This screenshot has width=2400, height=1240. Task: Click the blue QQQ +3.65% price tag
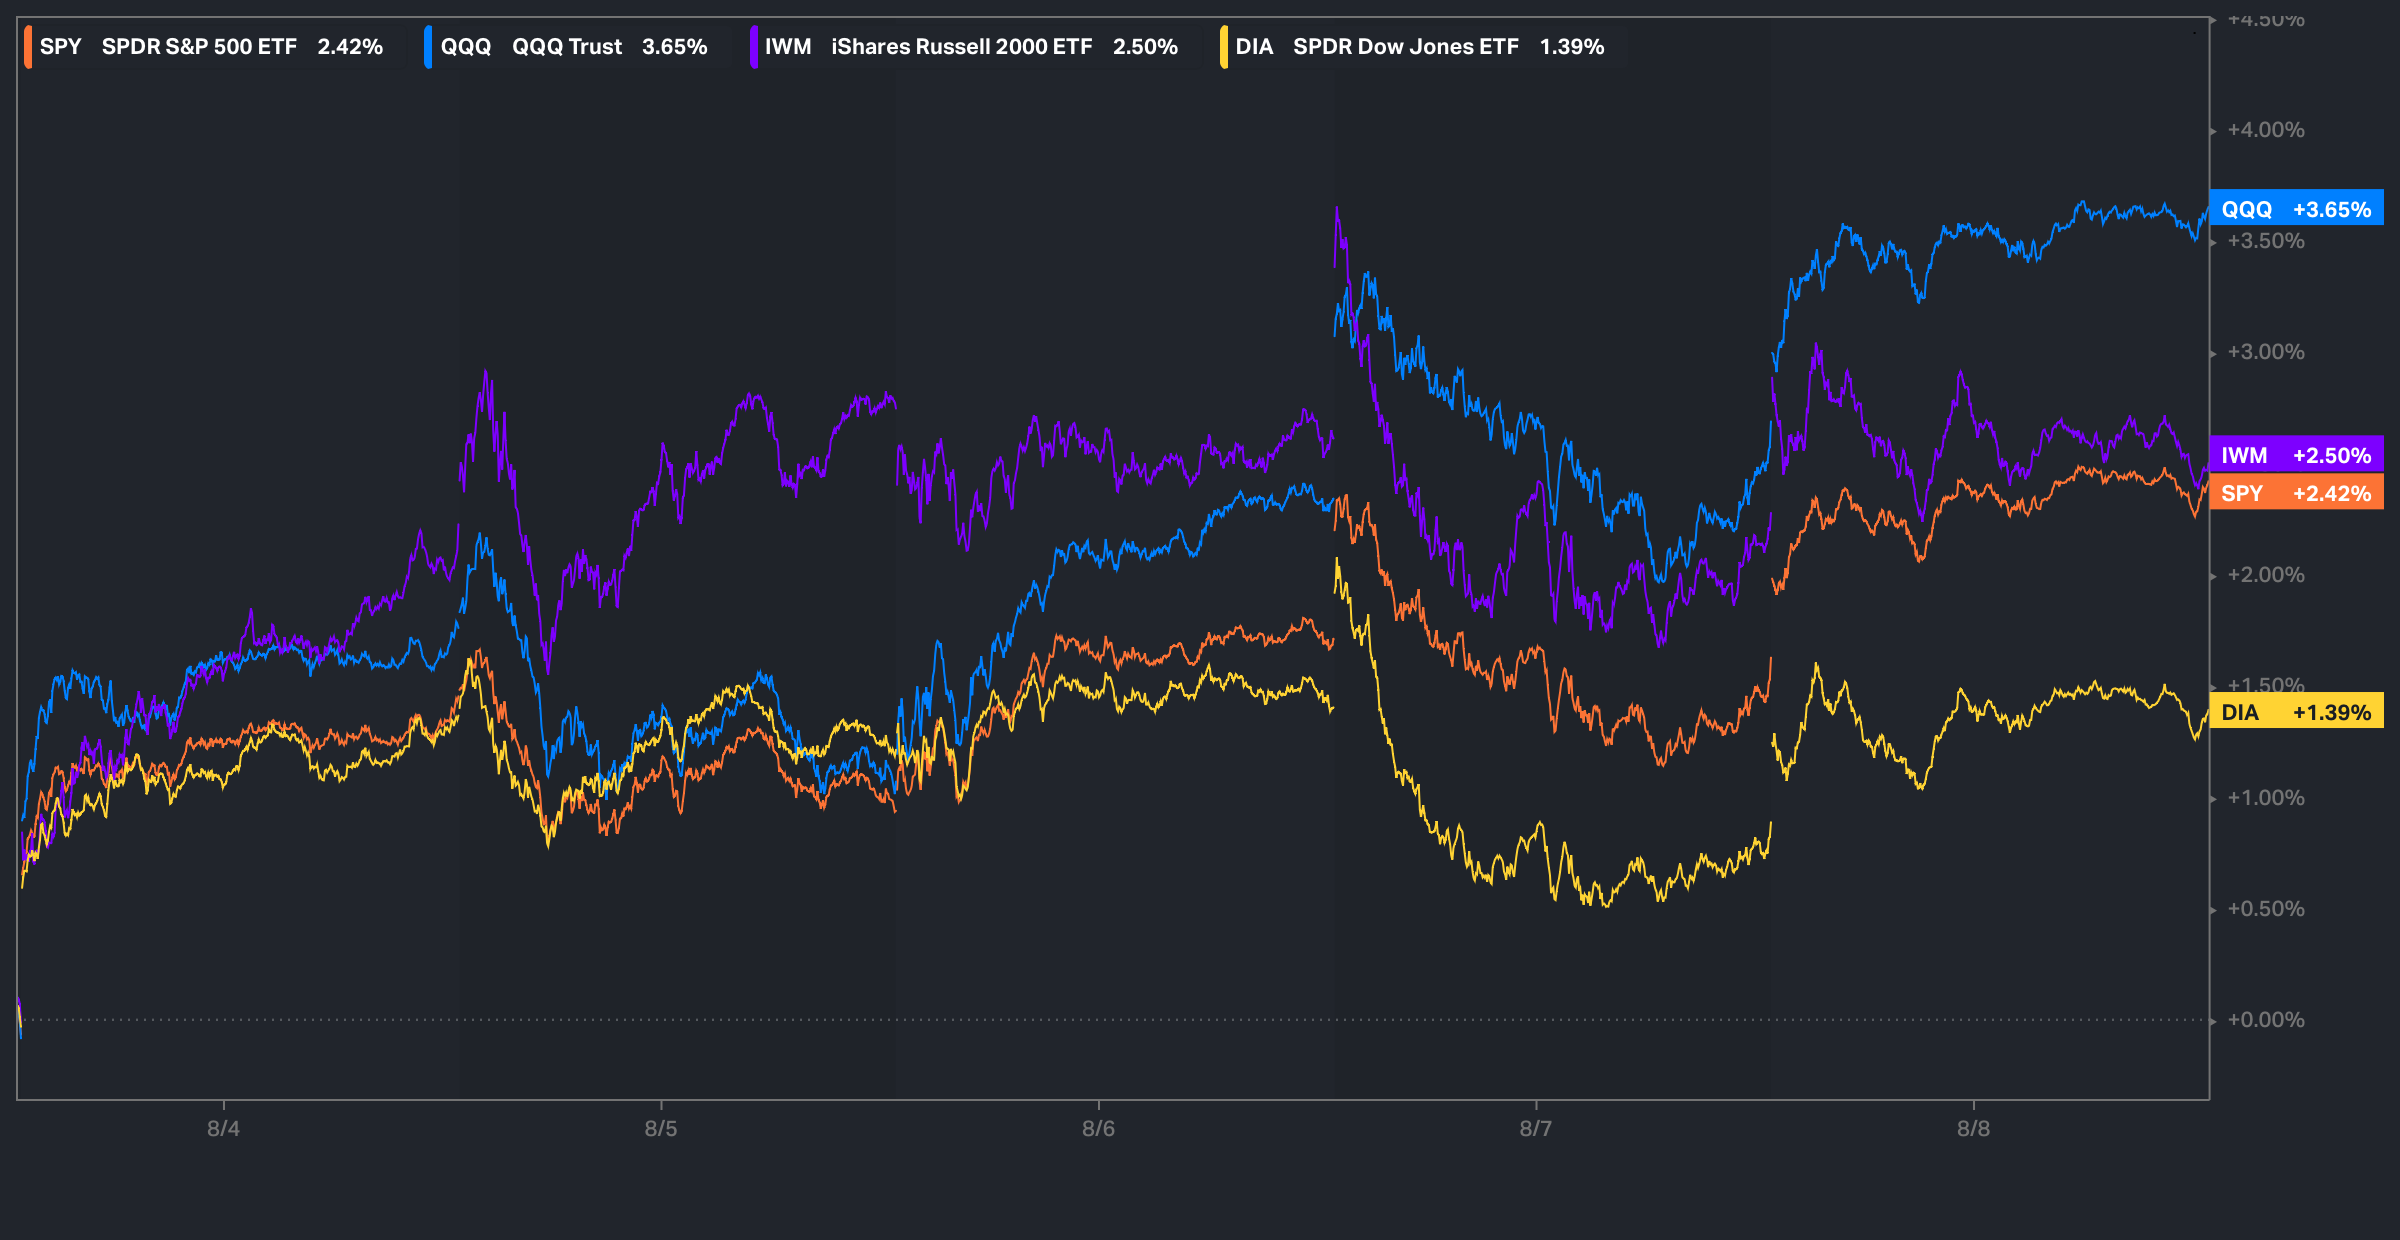(x=2295, y=209)
